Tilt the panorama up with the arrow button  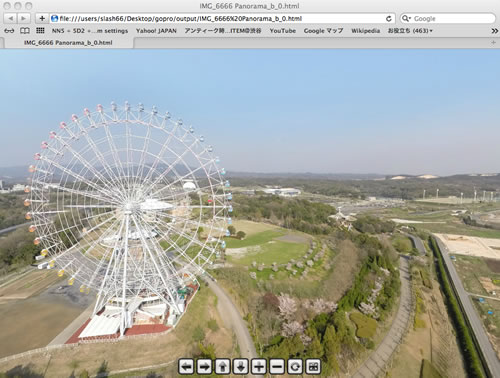(x=223, y=367)
